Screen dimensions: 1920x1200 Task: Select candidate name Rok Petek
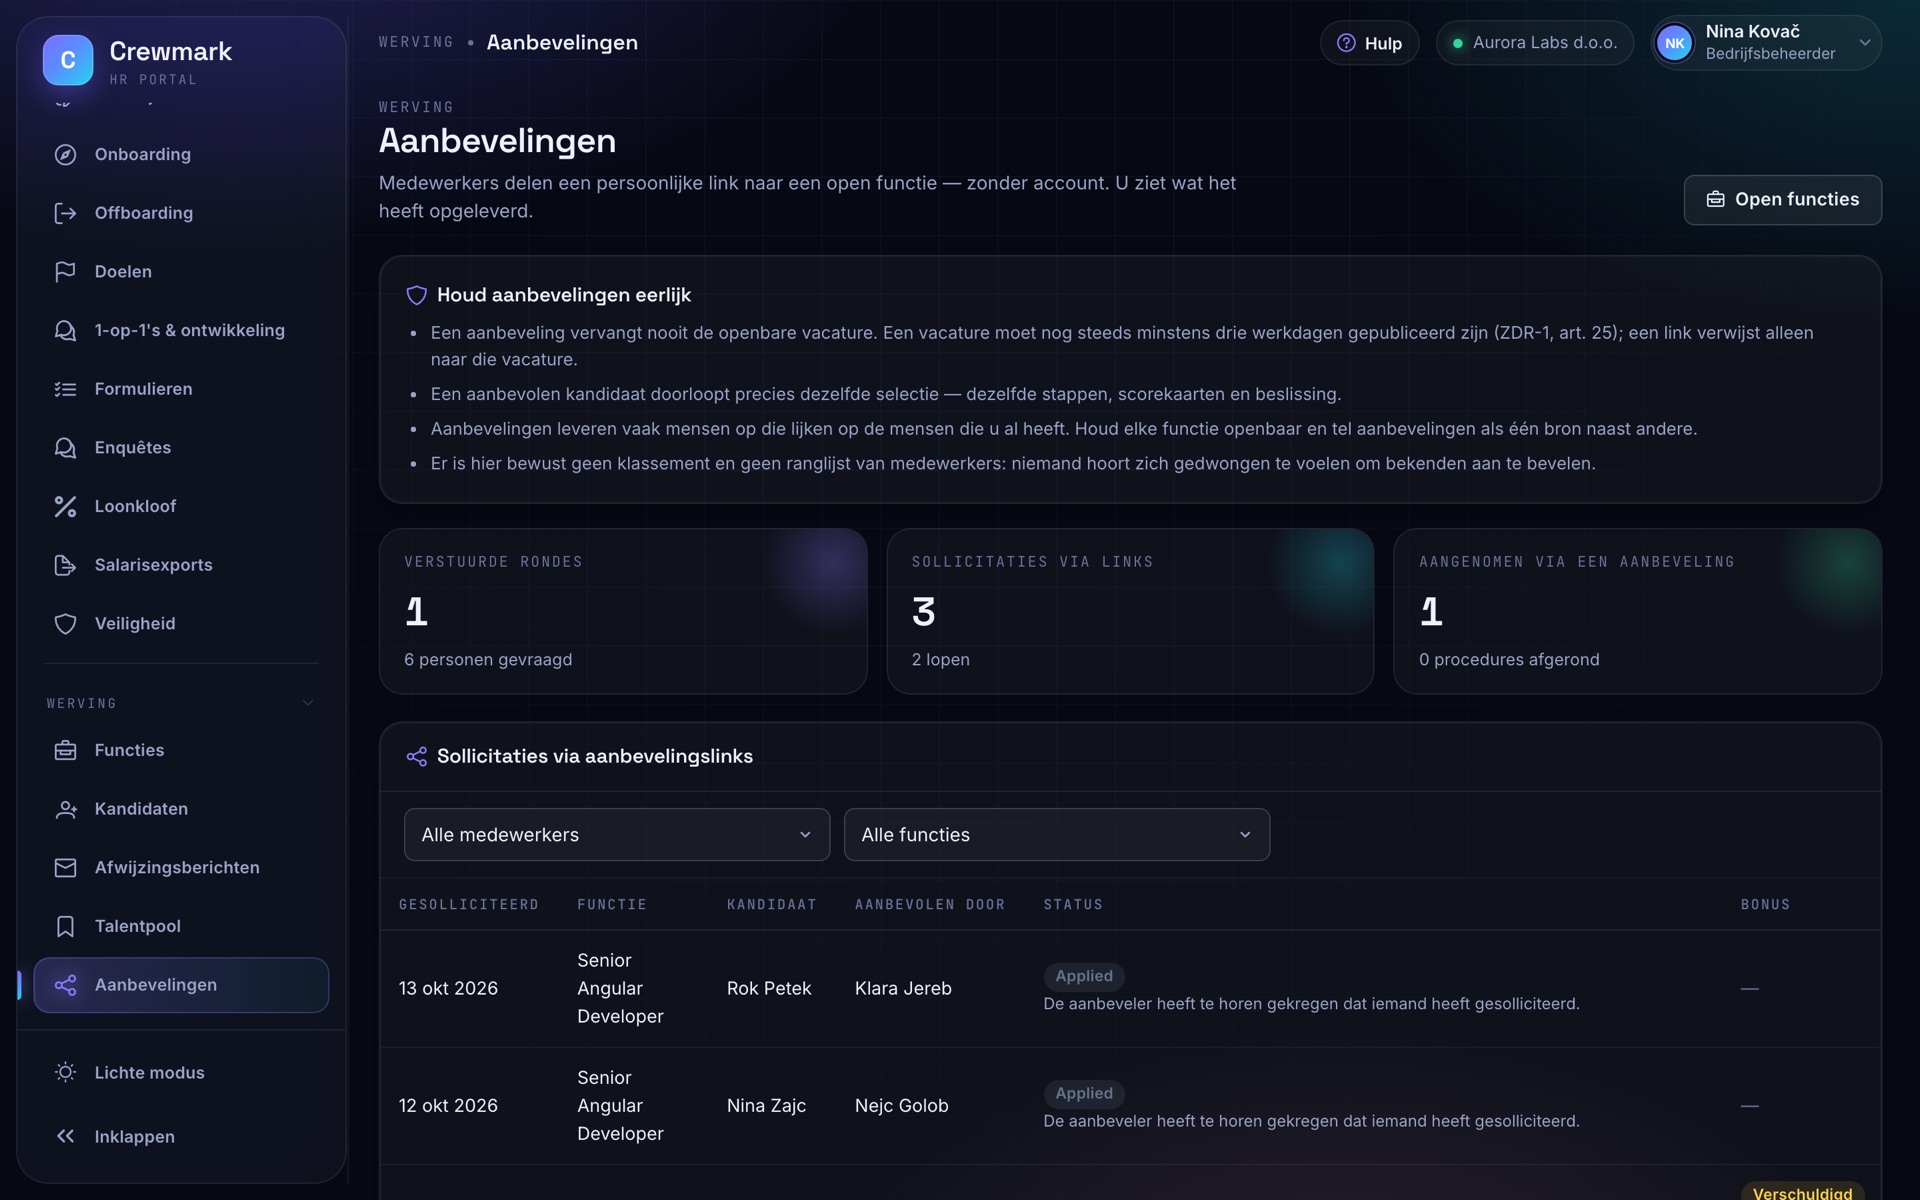point(769,988)
